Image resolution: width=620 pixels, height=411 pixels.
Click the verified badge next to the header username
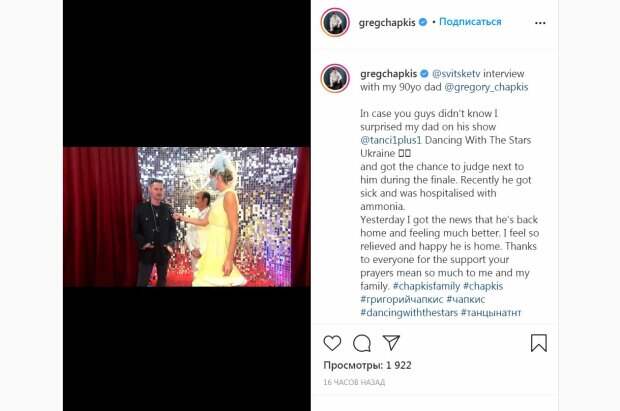click(x=423, y=22)
